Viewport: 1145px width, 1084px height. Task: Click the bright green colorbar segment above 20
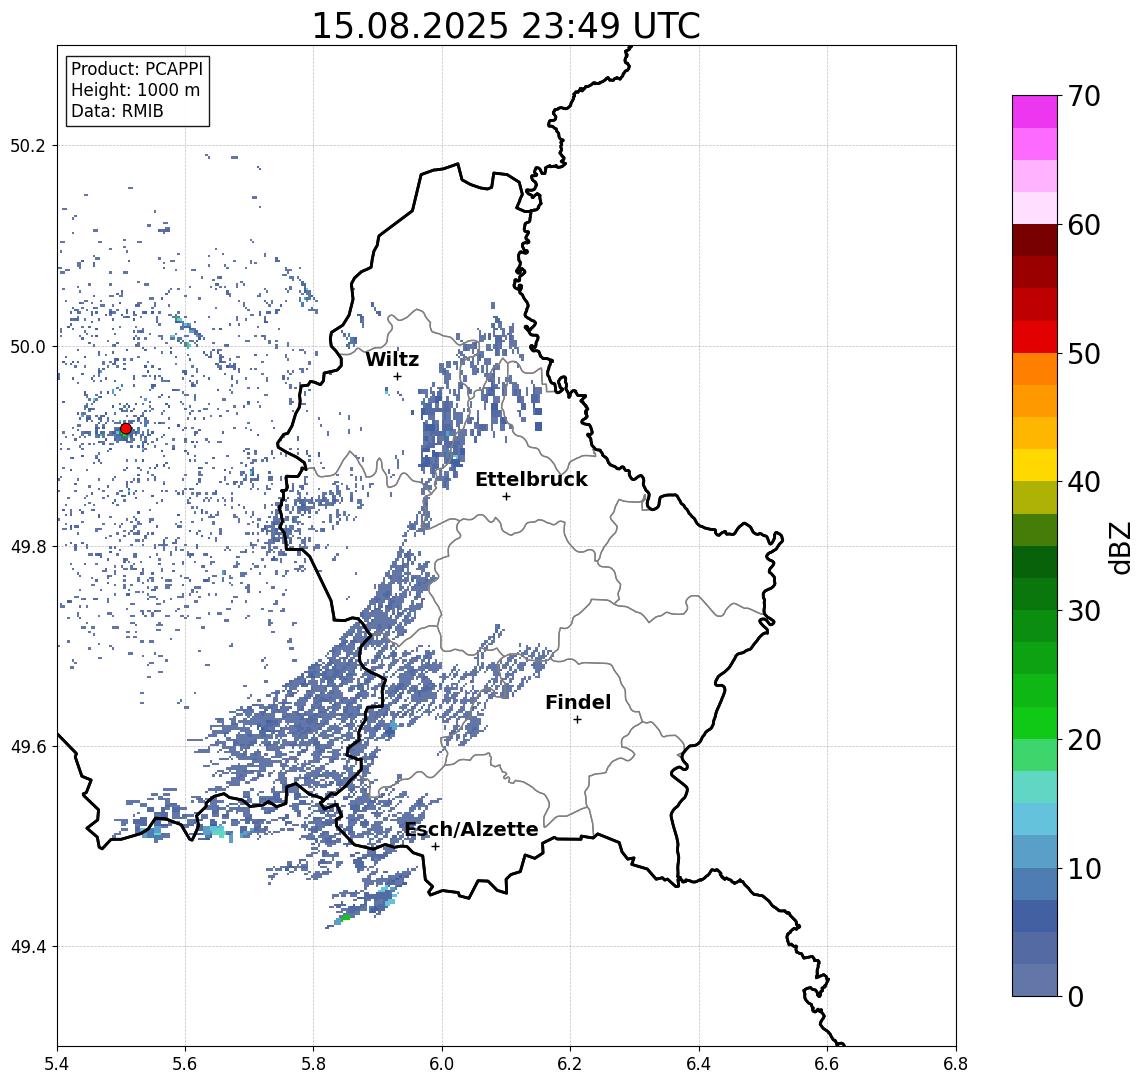[x=1035, y=723]
